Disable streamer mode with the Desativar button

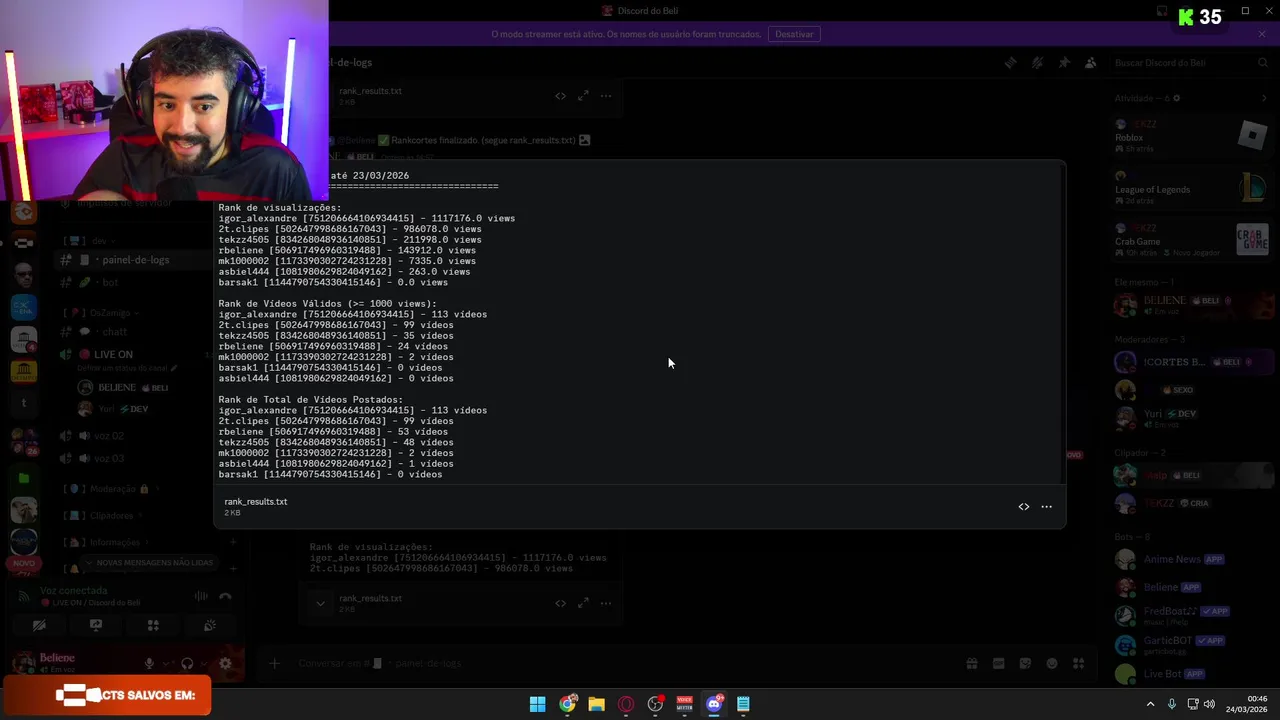[x=794, y=34]
